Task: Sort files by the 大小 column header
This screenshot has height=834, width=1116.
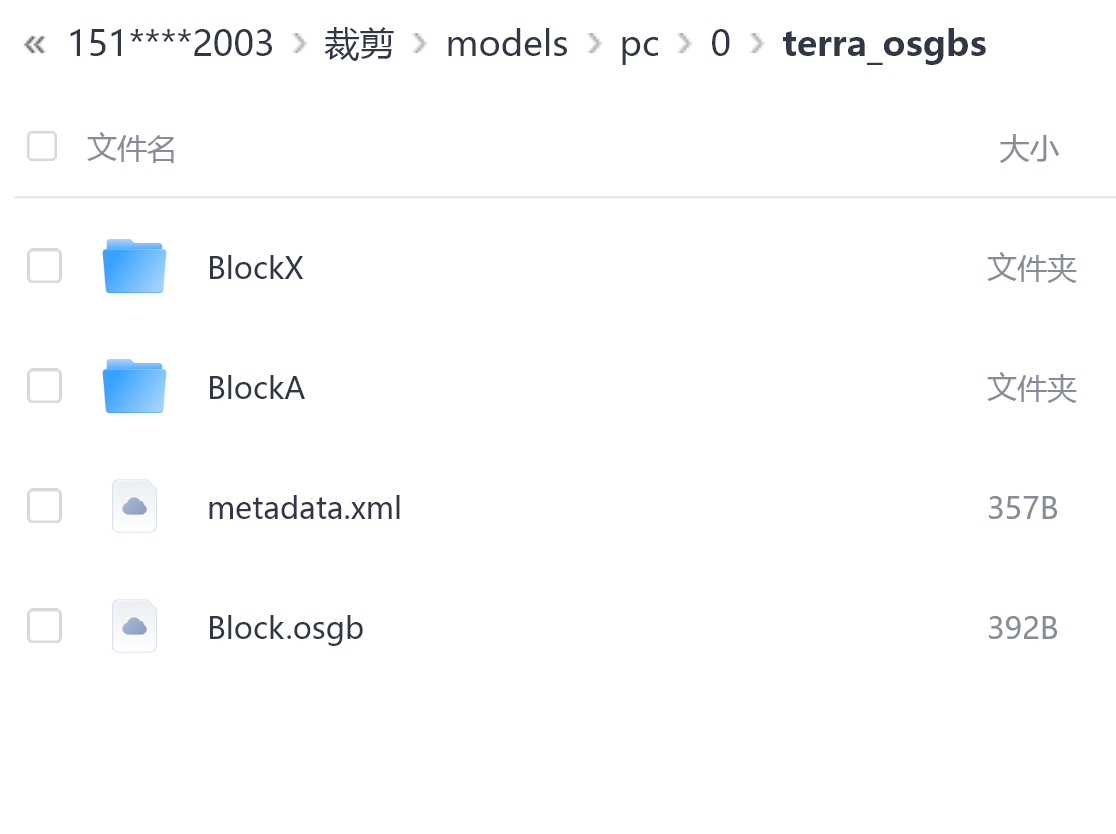Action: tap(1028, 149)
